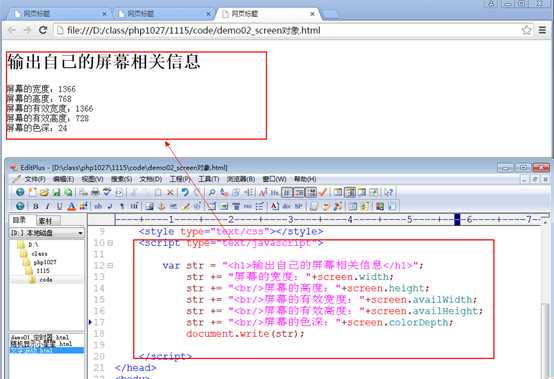The width and height of the screenshot is (554, 379).
Task: Collapse the fold marker at line 12
Action: click(x=110, y=266)
